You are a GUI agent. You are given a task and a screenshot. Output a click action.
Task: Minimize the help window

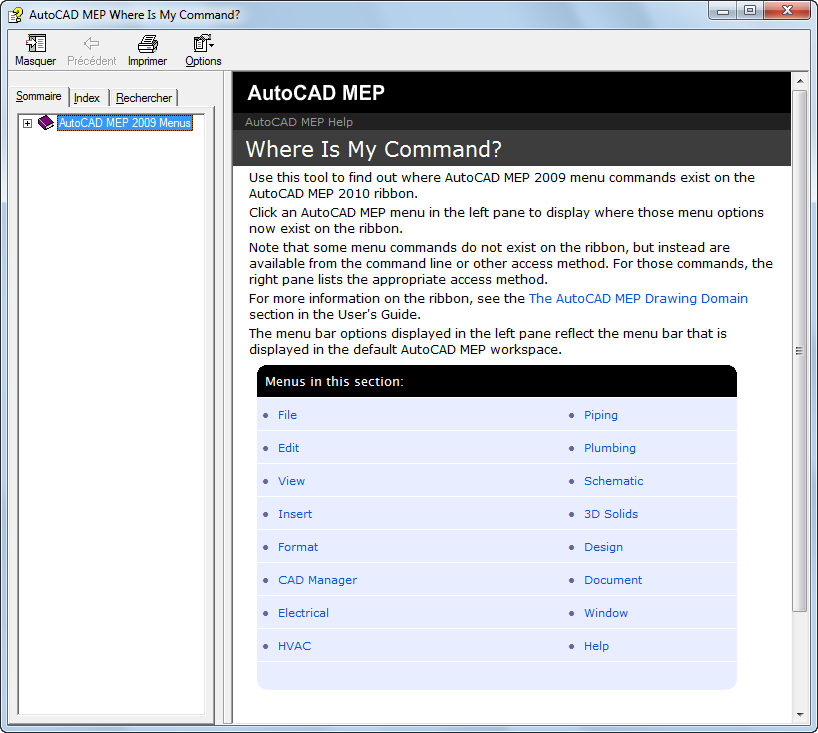point(723,11)
